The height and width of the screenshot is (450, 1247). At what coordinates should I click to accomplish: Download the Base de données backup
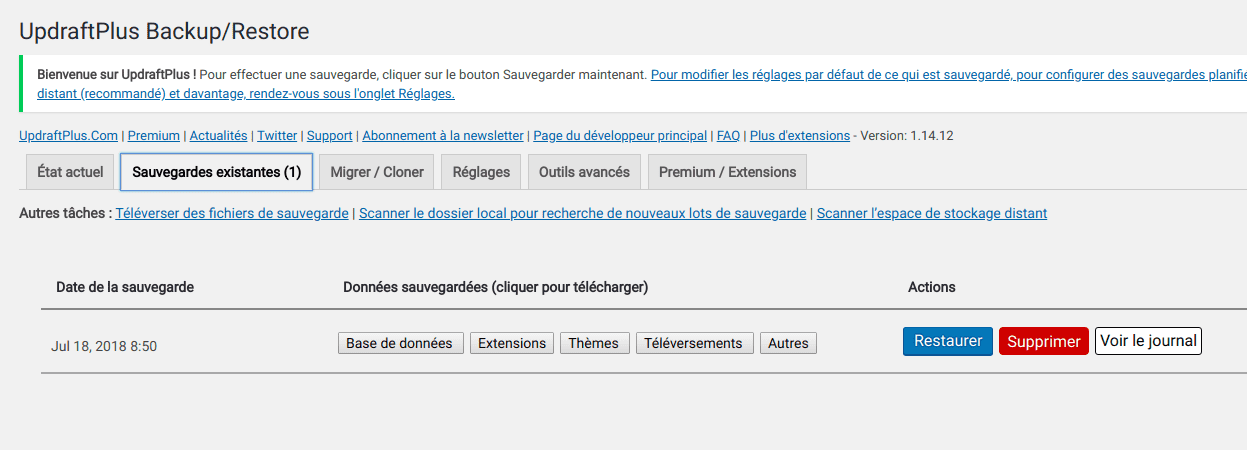tap(400, 343)
